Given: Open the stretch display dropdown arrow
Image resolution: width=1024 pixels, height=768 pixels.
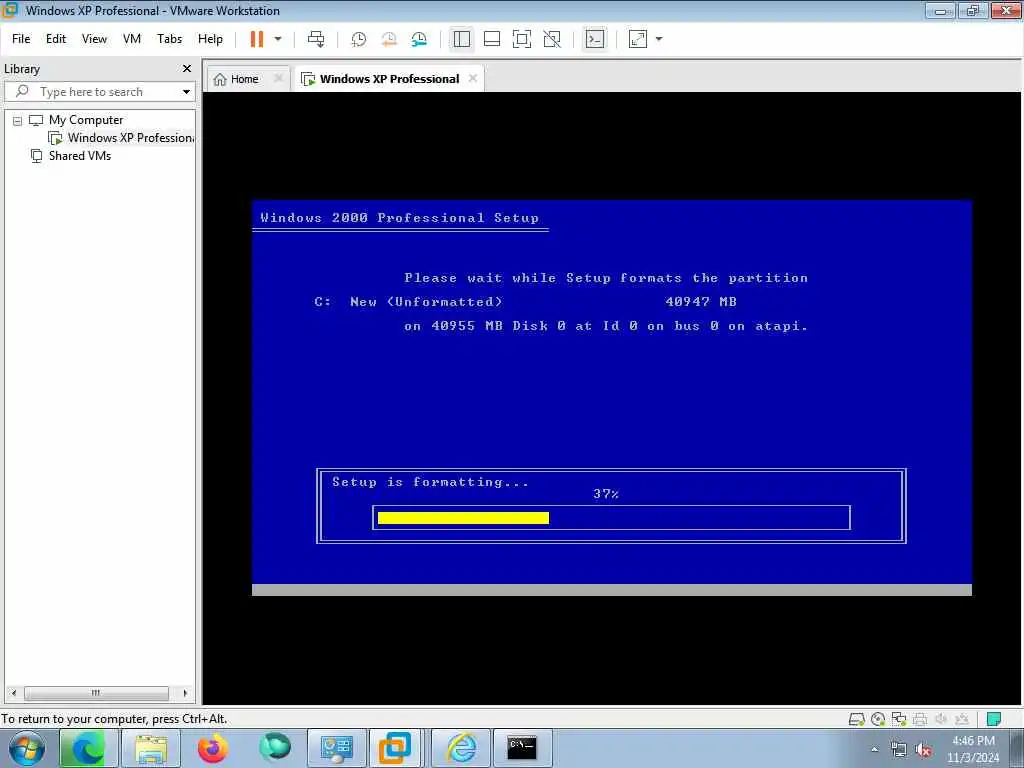Looking at the screenshot, I should tap(659, 39).
